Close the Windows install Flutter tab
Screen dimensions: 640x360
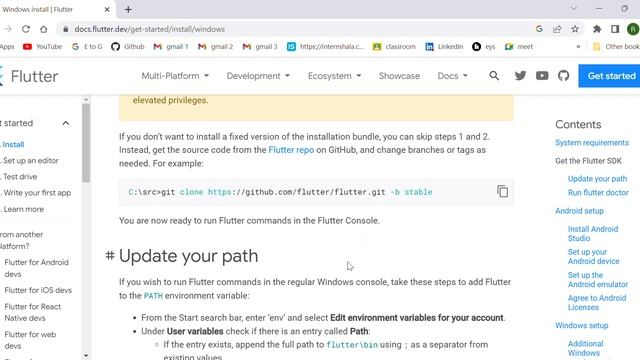point(107,9)
